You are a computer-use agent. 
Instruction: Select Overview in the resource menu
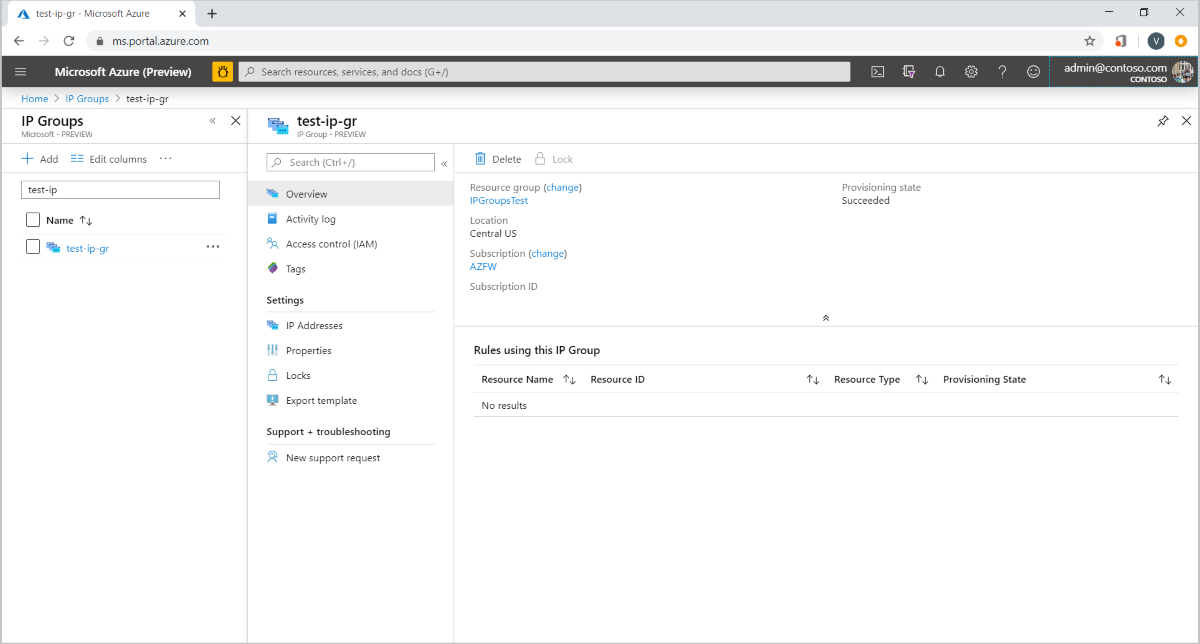[350, 194]
